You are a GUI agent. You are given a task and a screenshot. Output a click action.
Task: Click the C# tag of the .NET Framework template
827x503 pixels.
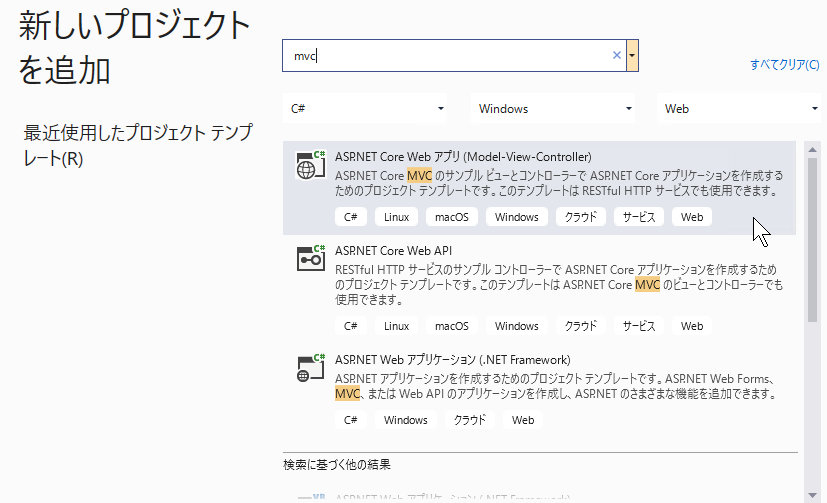click(350, 420)
